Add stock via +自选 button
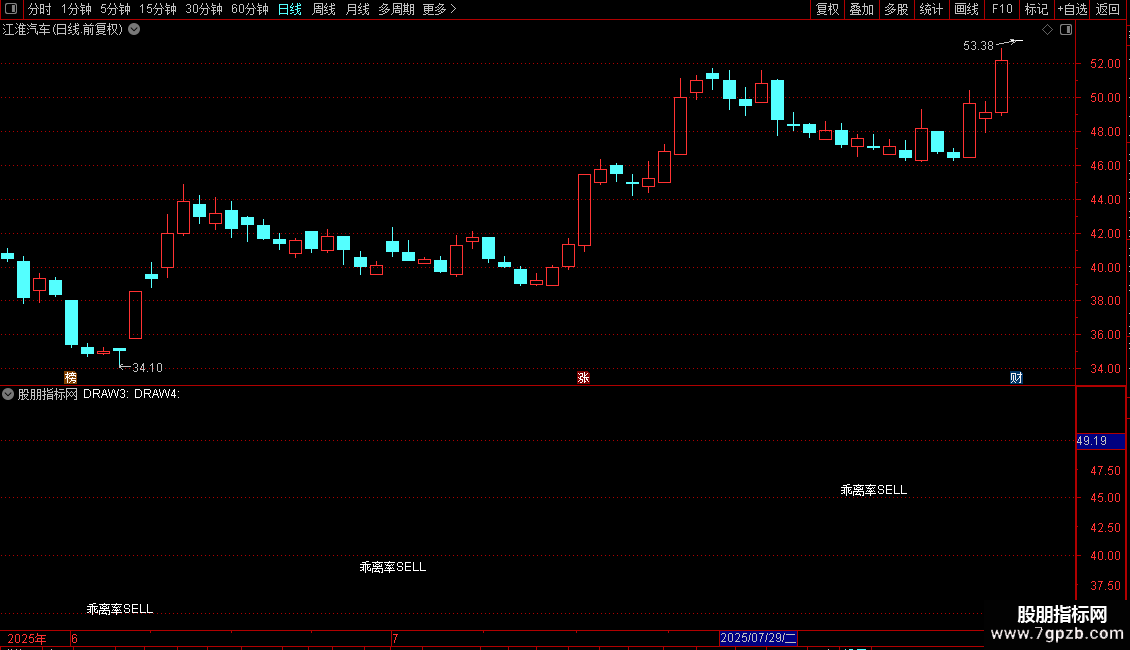 [x=1072, y=9]
